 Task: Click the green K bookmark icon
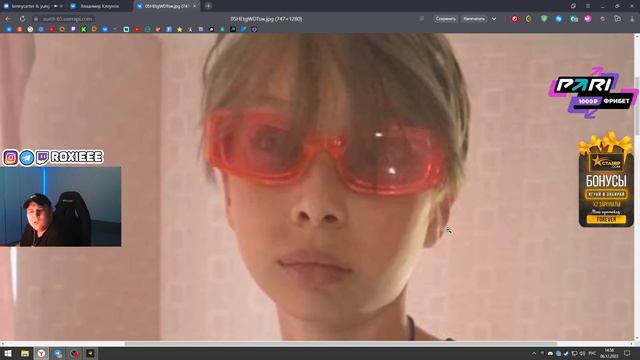click(84, 29)
